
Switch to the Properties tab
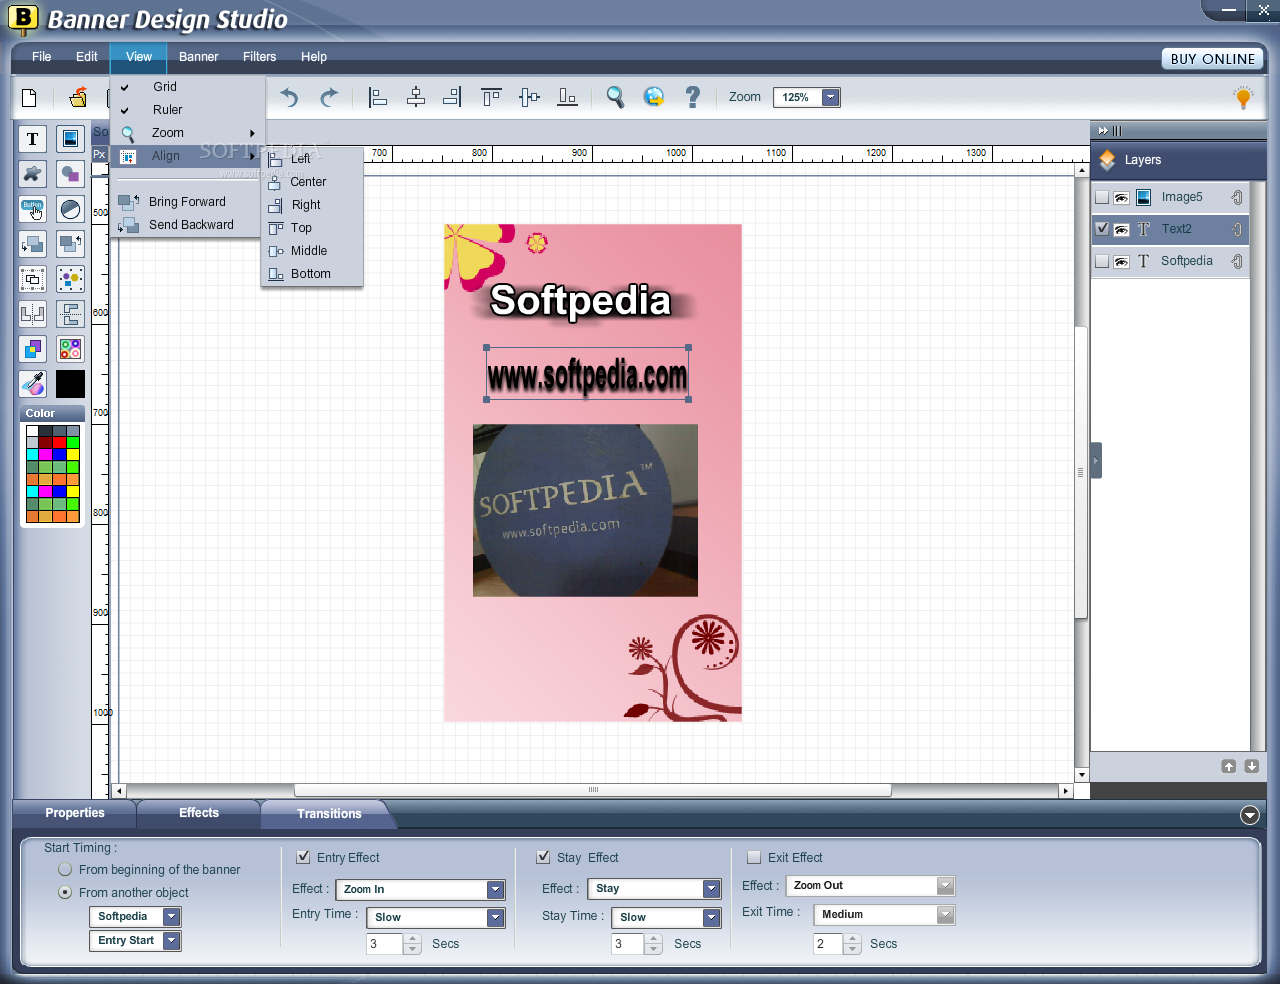click(75, 813)
